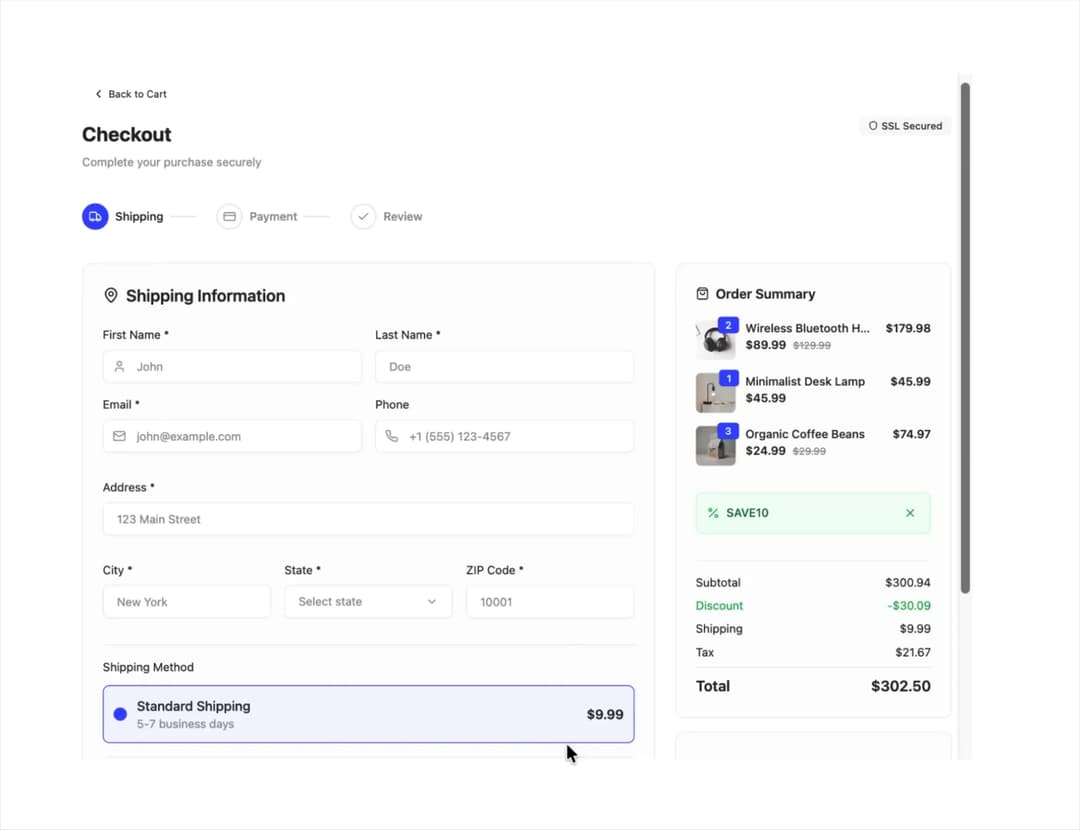Click the Tax $21.67 value
Viewport: 1080px width, 830px height.
[x=913, y=652]
